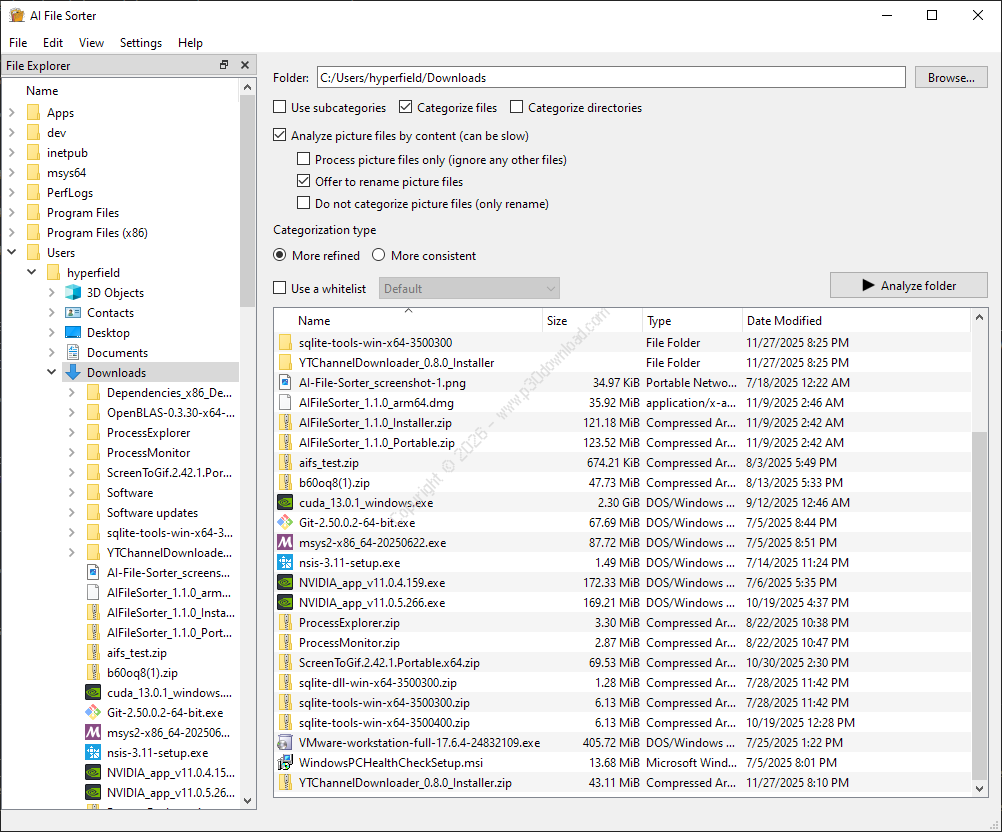Image resolution: width=1002 pixels, height=832 pixels.
Task: Open the whitelist Default dropdown
Action: 469,289
